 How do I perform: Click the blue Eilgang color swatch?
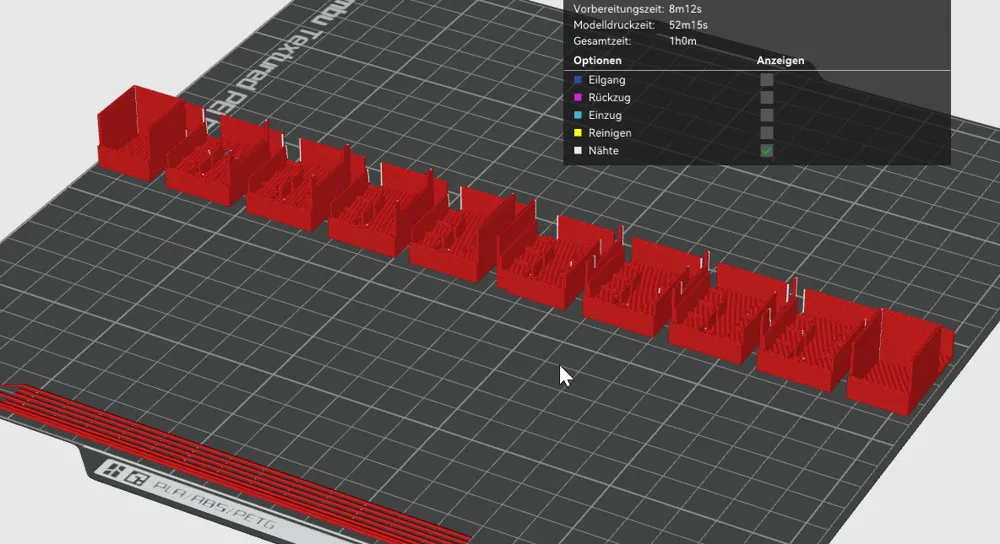coord(578,80)
